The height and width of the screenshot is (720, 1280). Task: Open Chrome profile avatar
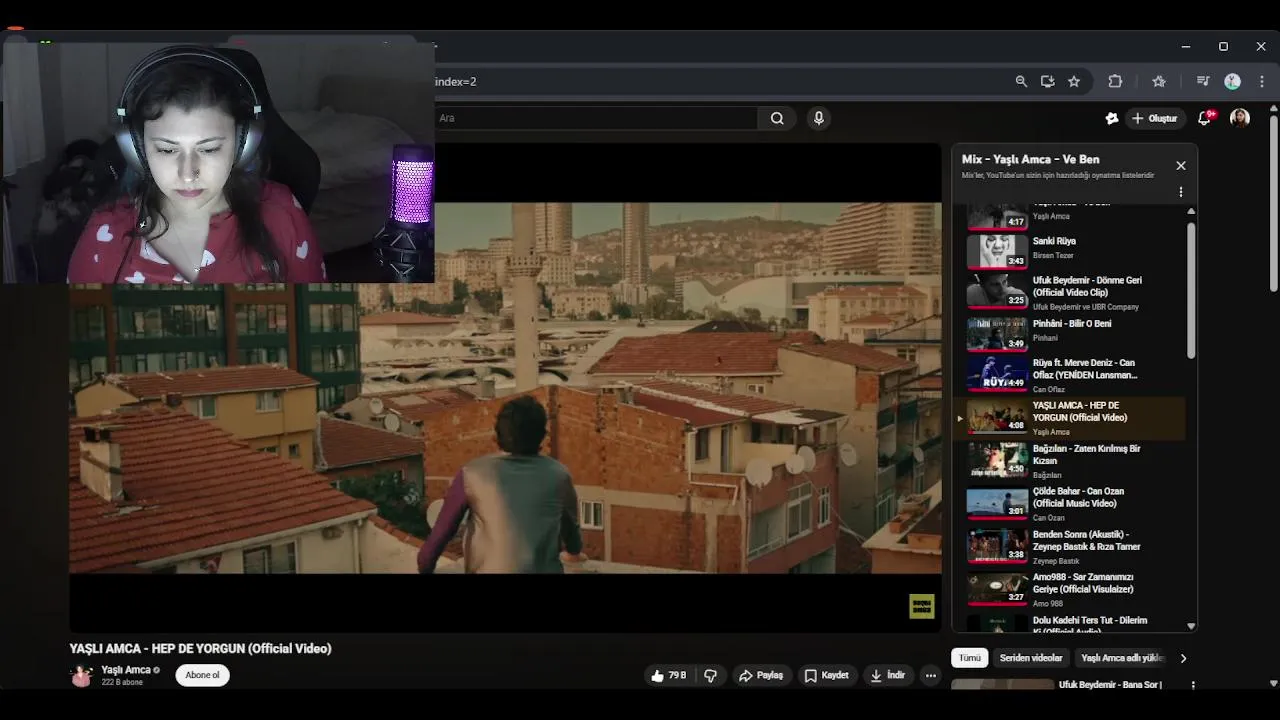pyautogui.click(x=1233, y=81)
